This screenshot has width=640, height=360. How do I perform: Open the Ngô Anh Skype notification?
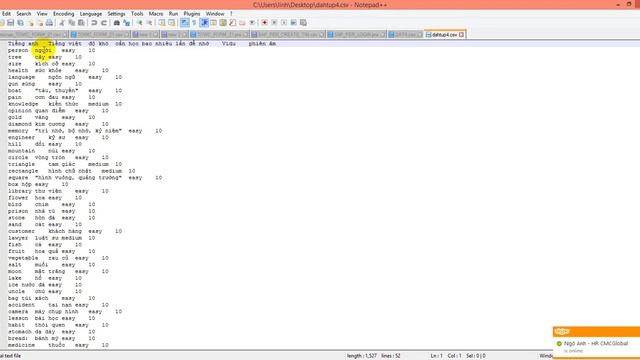click(x=596, y=347)
